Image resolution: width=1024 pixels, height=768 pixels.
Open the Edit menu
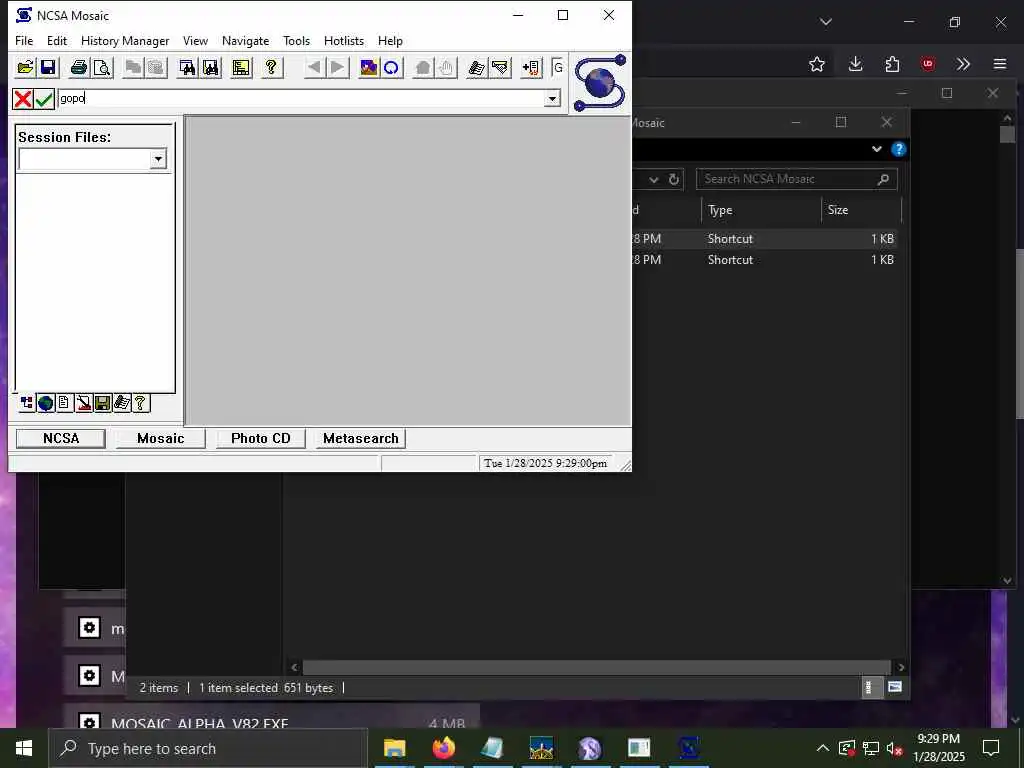[x=57, y=40]
